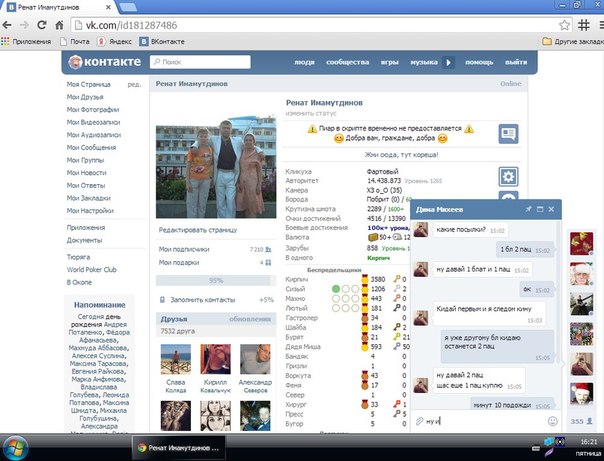Open the сообщества header menu

(347, 62)
